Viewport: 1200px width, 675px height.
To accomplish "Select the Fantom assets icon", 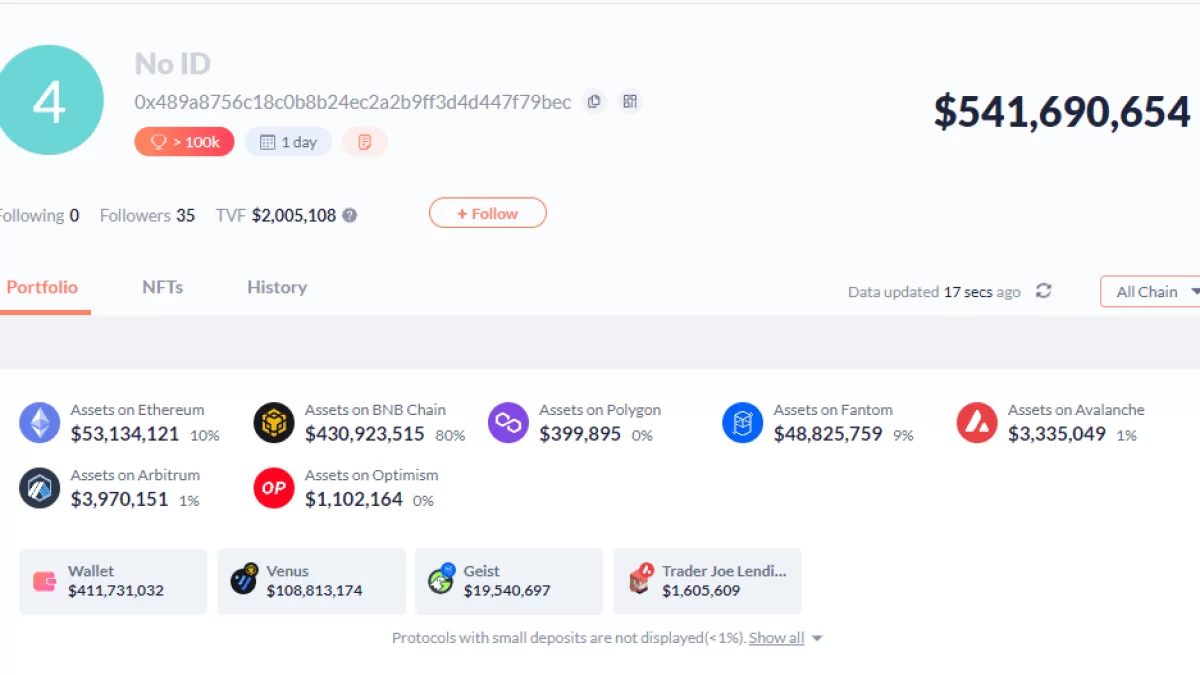I will point(742,423).
